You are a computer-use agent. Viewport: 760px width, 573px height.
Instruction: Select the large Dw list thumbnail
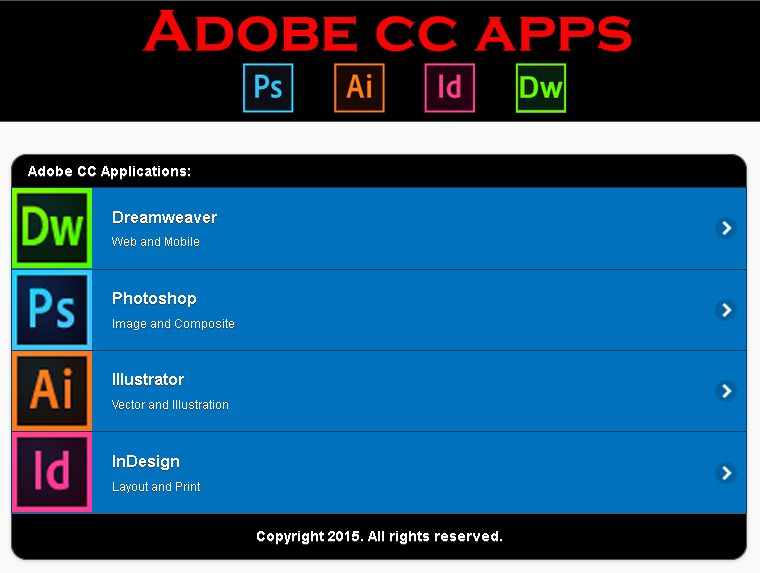[x=52, y=228]
